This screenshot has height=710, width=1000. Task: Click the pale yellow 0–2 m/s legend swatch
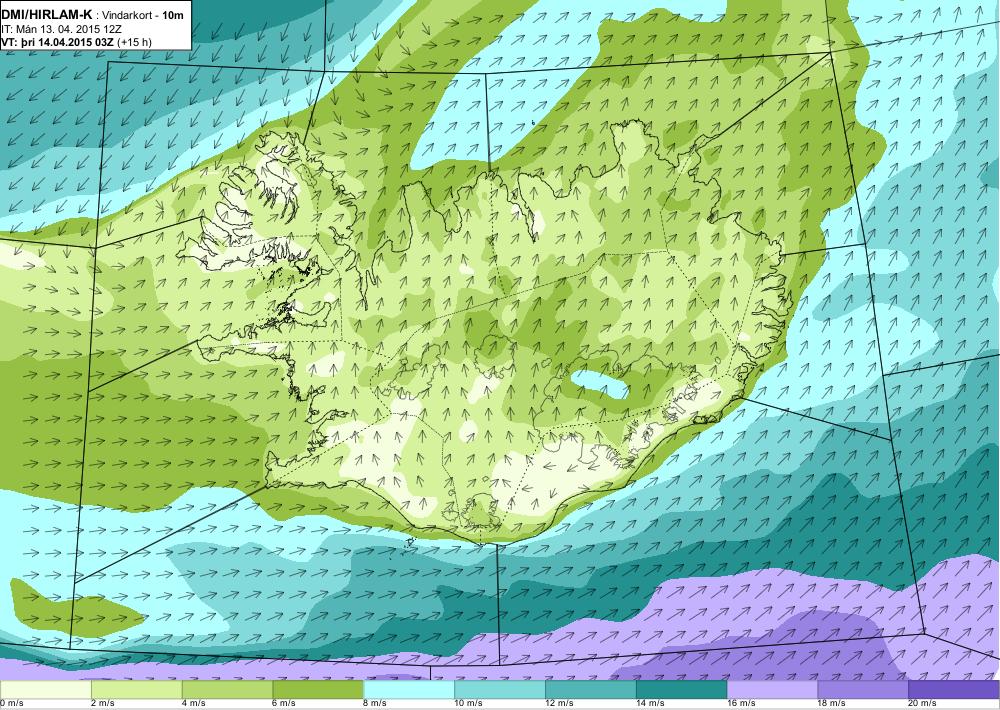pos(46,690)
